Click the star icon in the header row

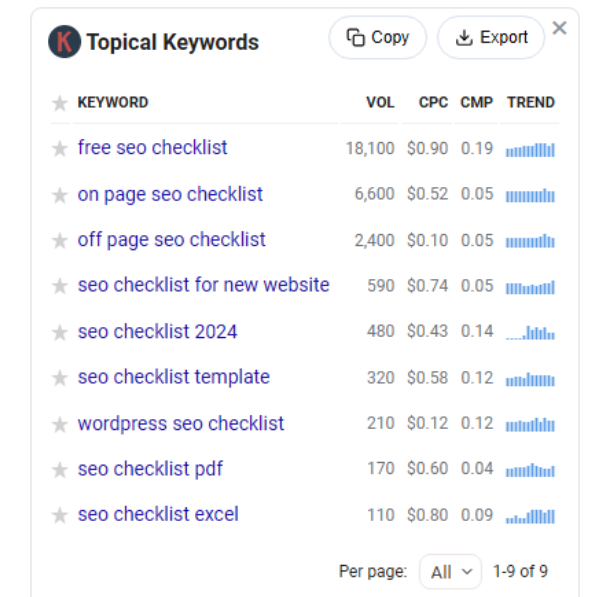point(60,103)
